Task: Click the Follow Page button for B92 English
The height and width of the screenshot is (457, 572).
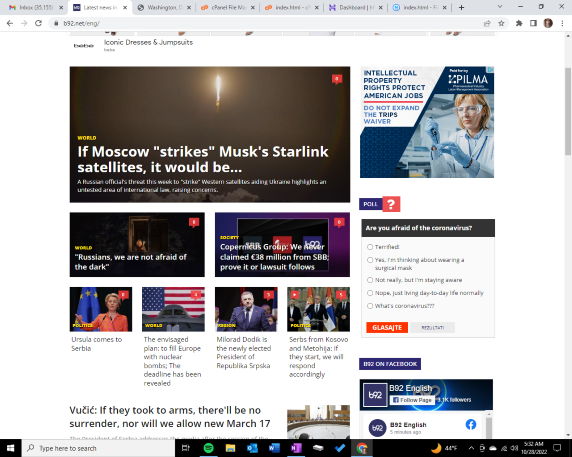Action: tap(412, 400)
